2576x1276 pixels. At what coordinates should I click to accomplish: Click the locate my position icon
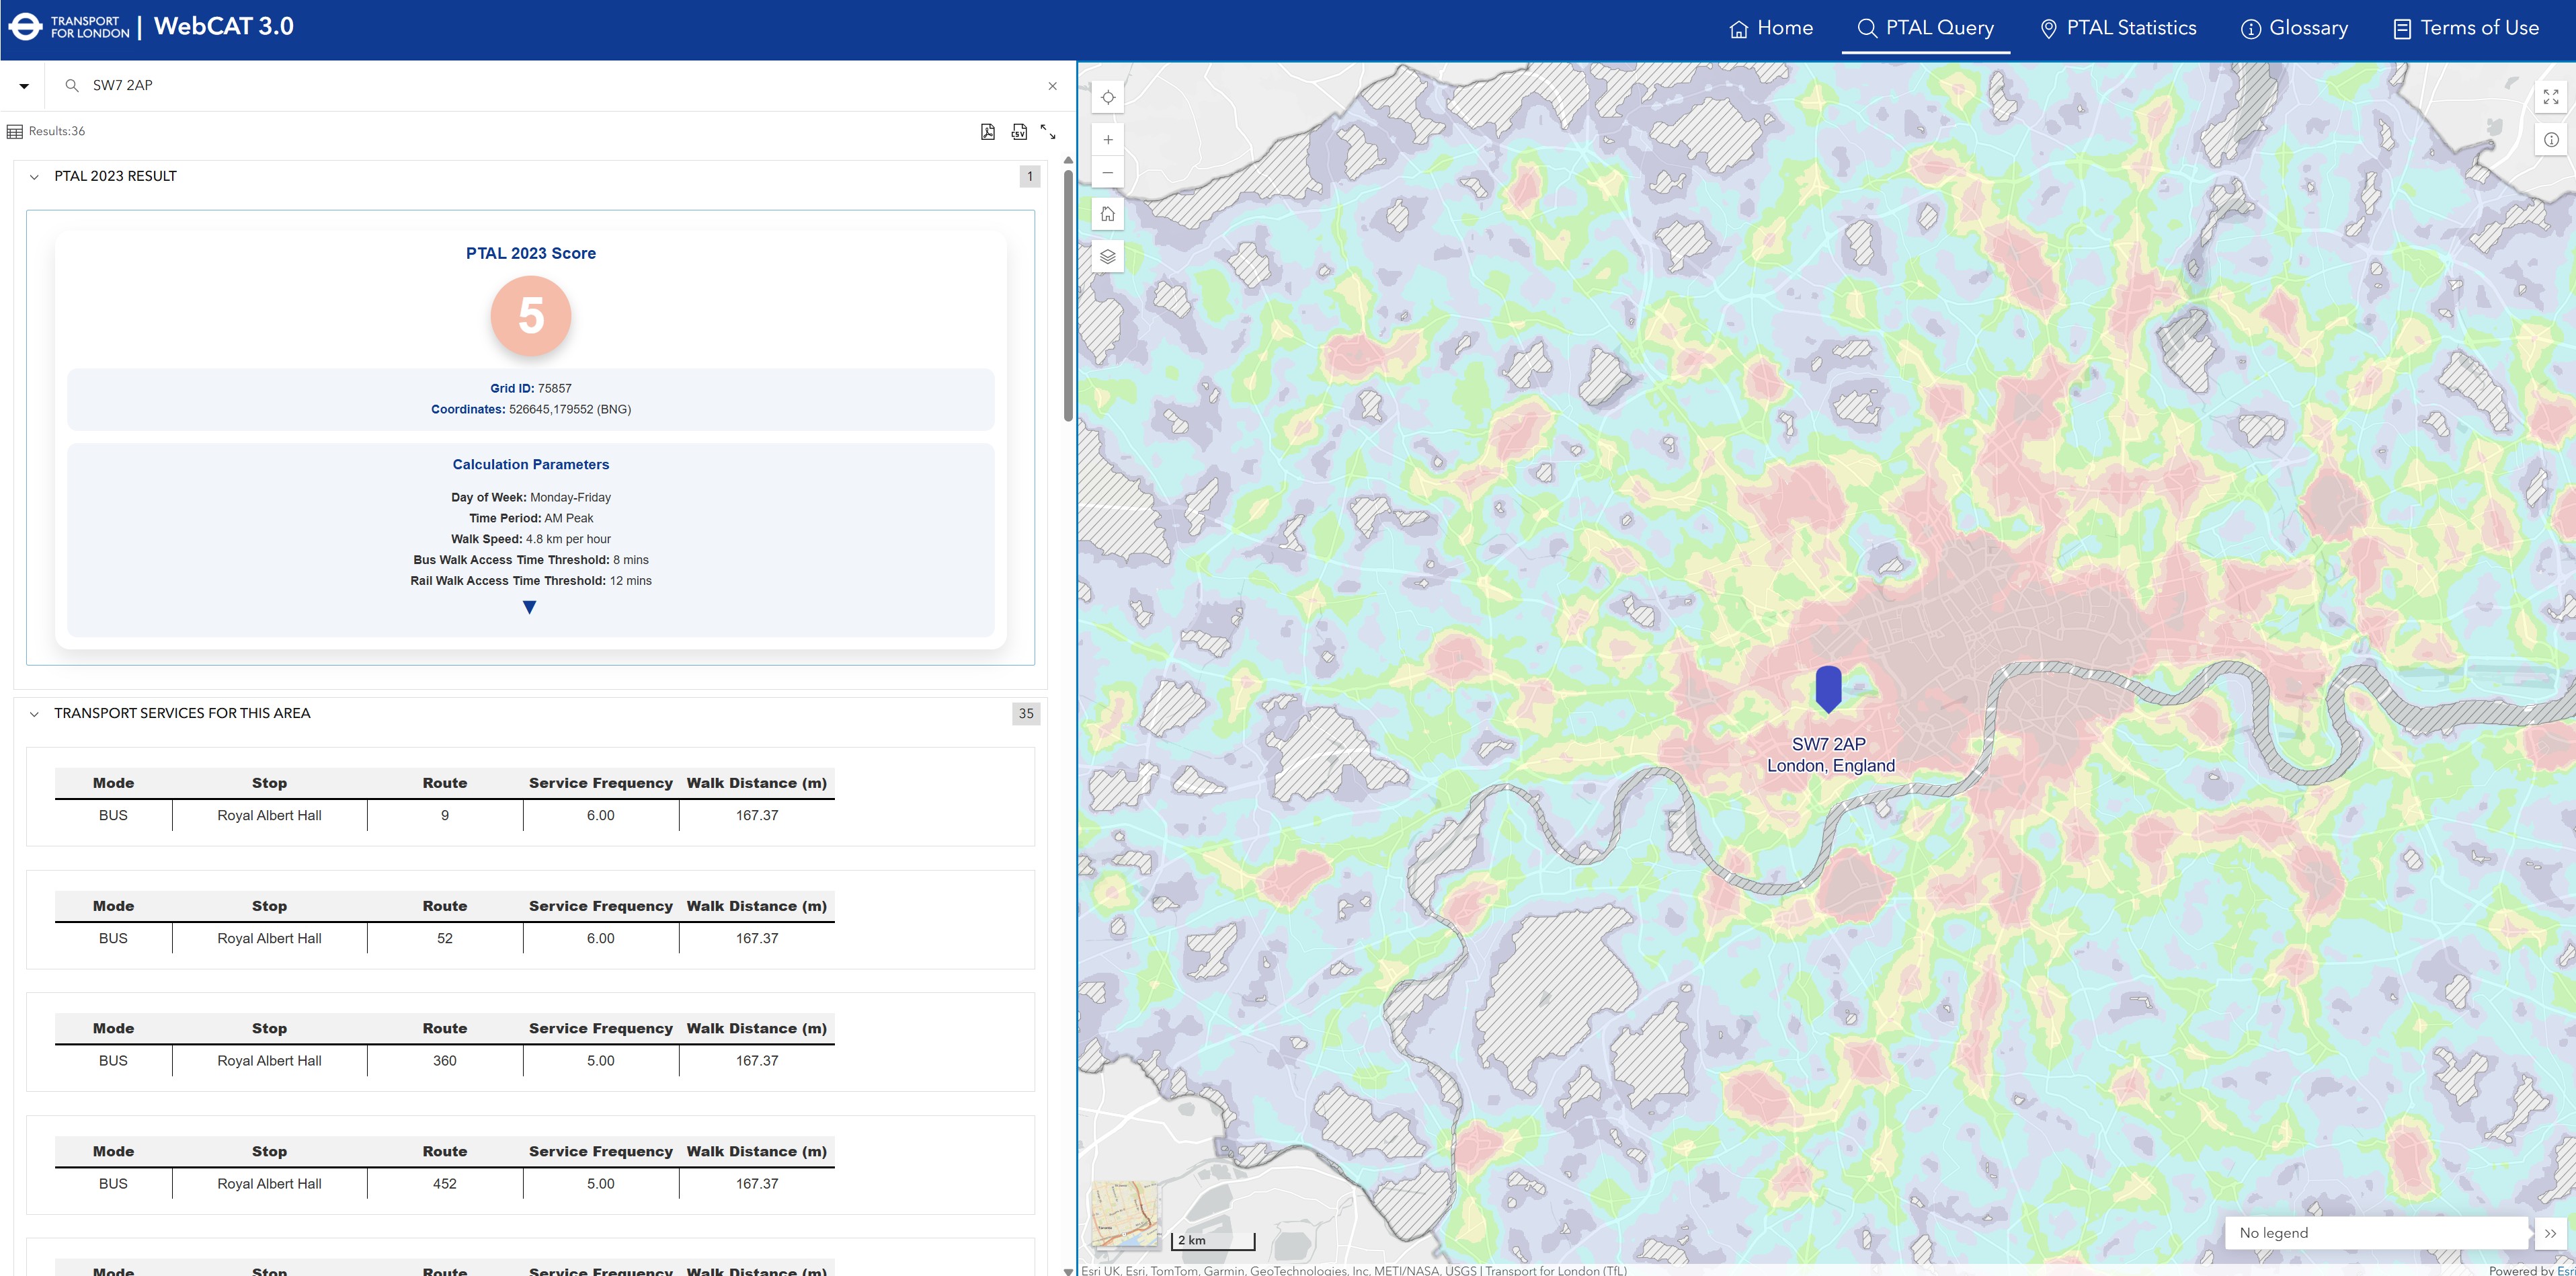pyautogui.click(x=1107, y=97)
